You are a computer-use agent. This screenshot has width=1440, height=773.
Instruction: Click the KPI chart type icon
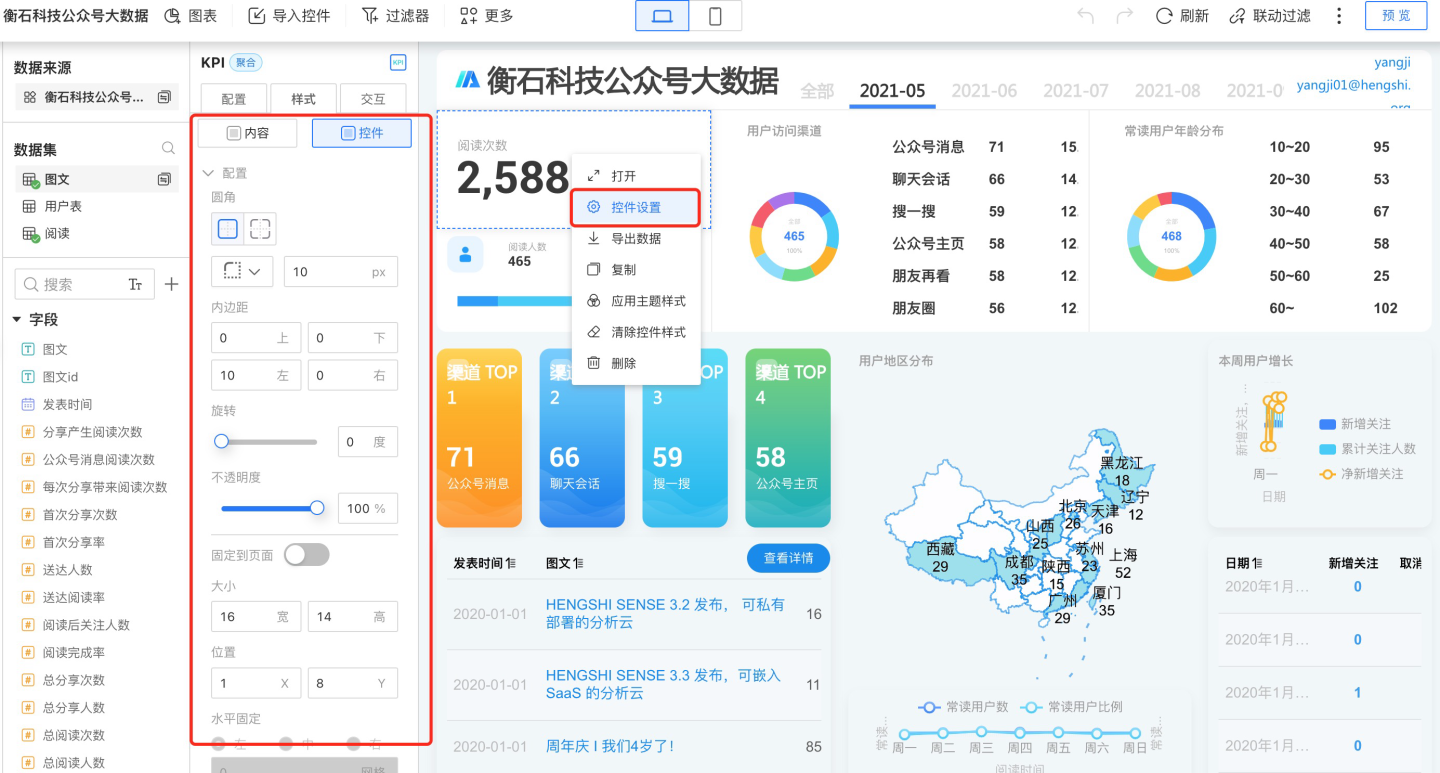point(398,63)
